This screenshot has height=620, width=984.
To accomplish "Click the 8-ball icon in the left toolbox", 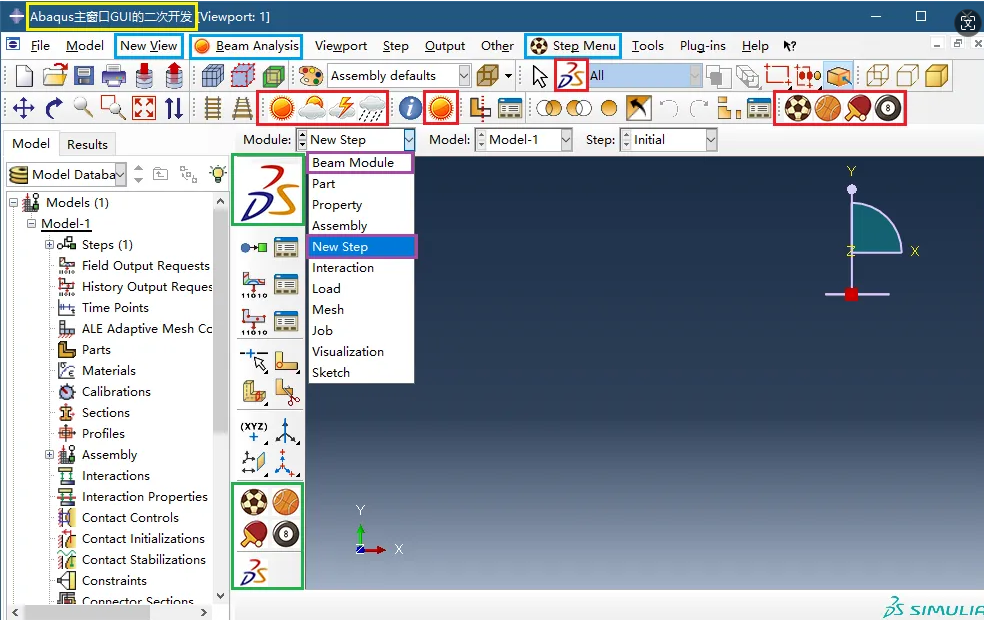I will [x=286, y=534].
